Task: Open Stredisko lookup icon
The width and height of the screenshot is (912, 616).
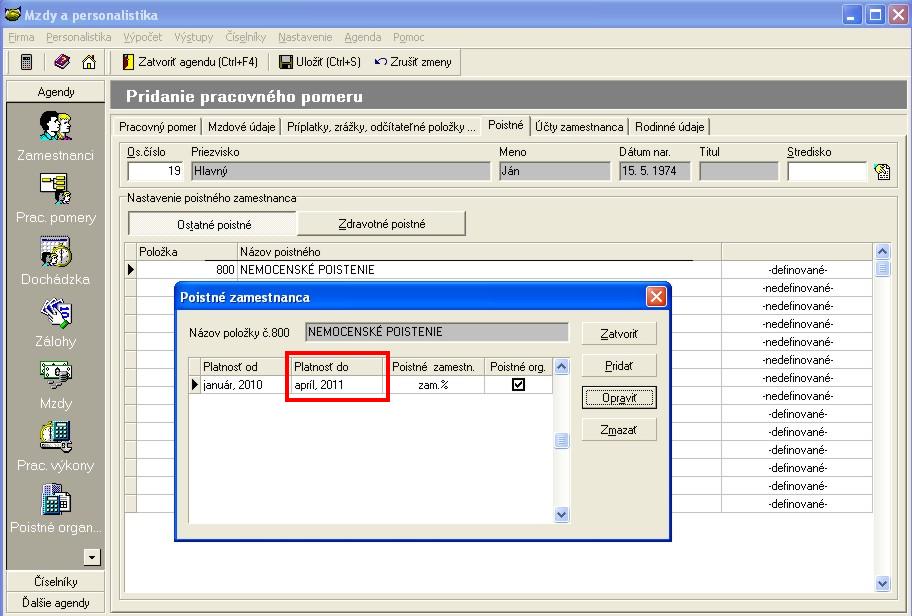Action: 881,171
